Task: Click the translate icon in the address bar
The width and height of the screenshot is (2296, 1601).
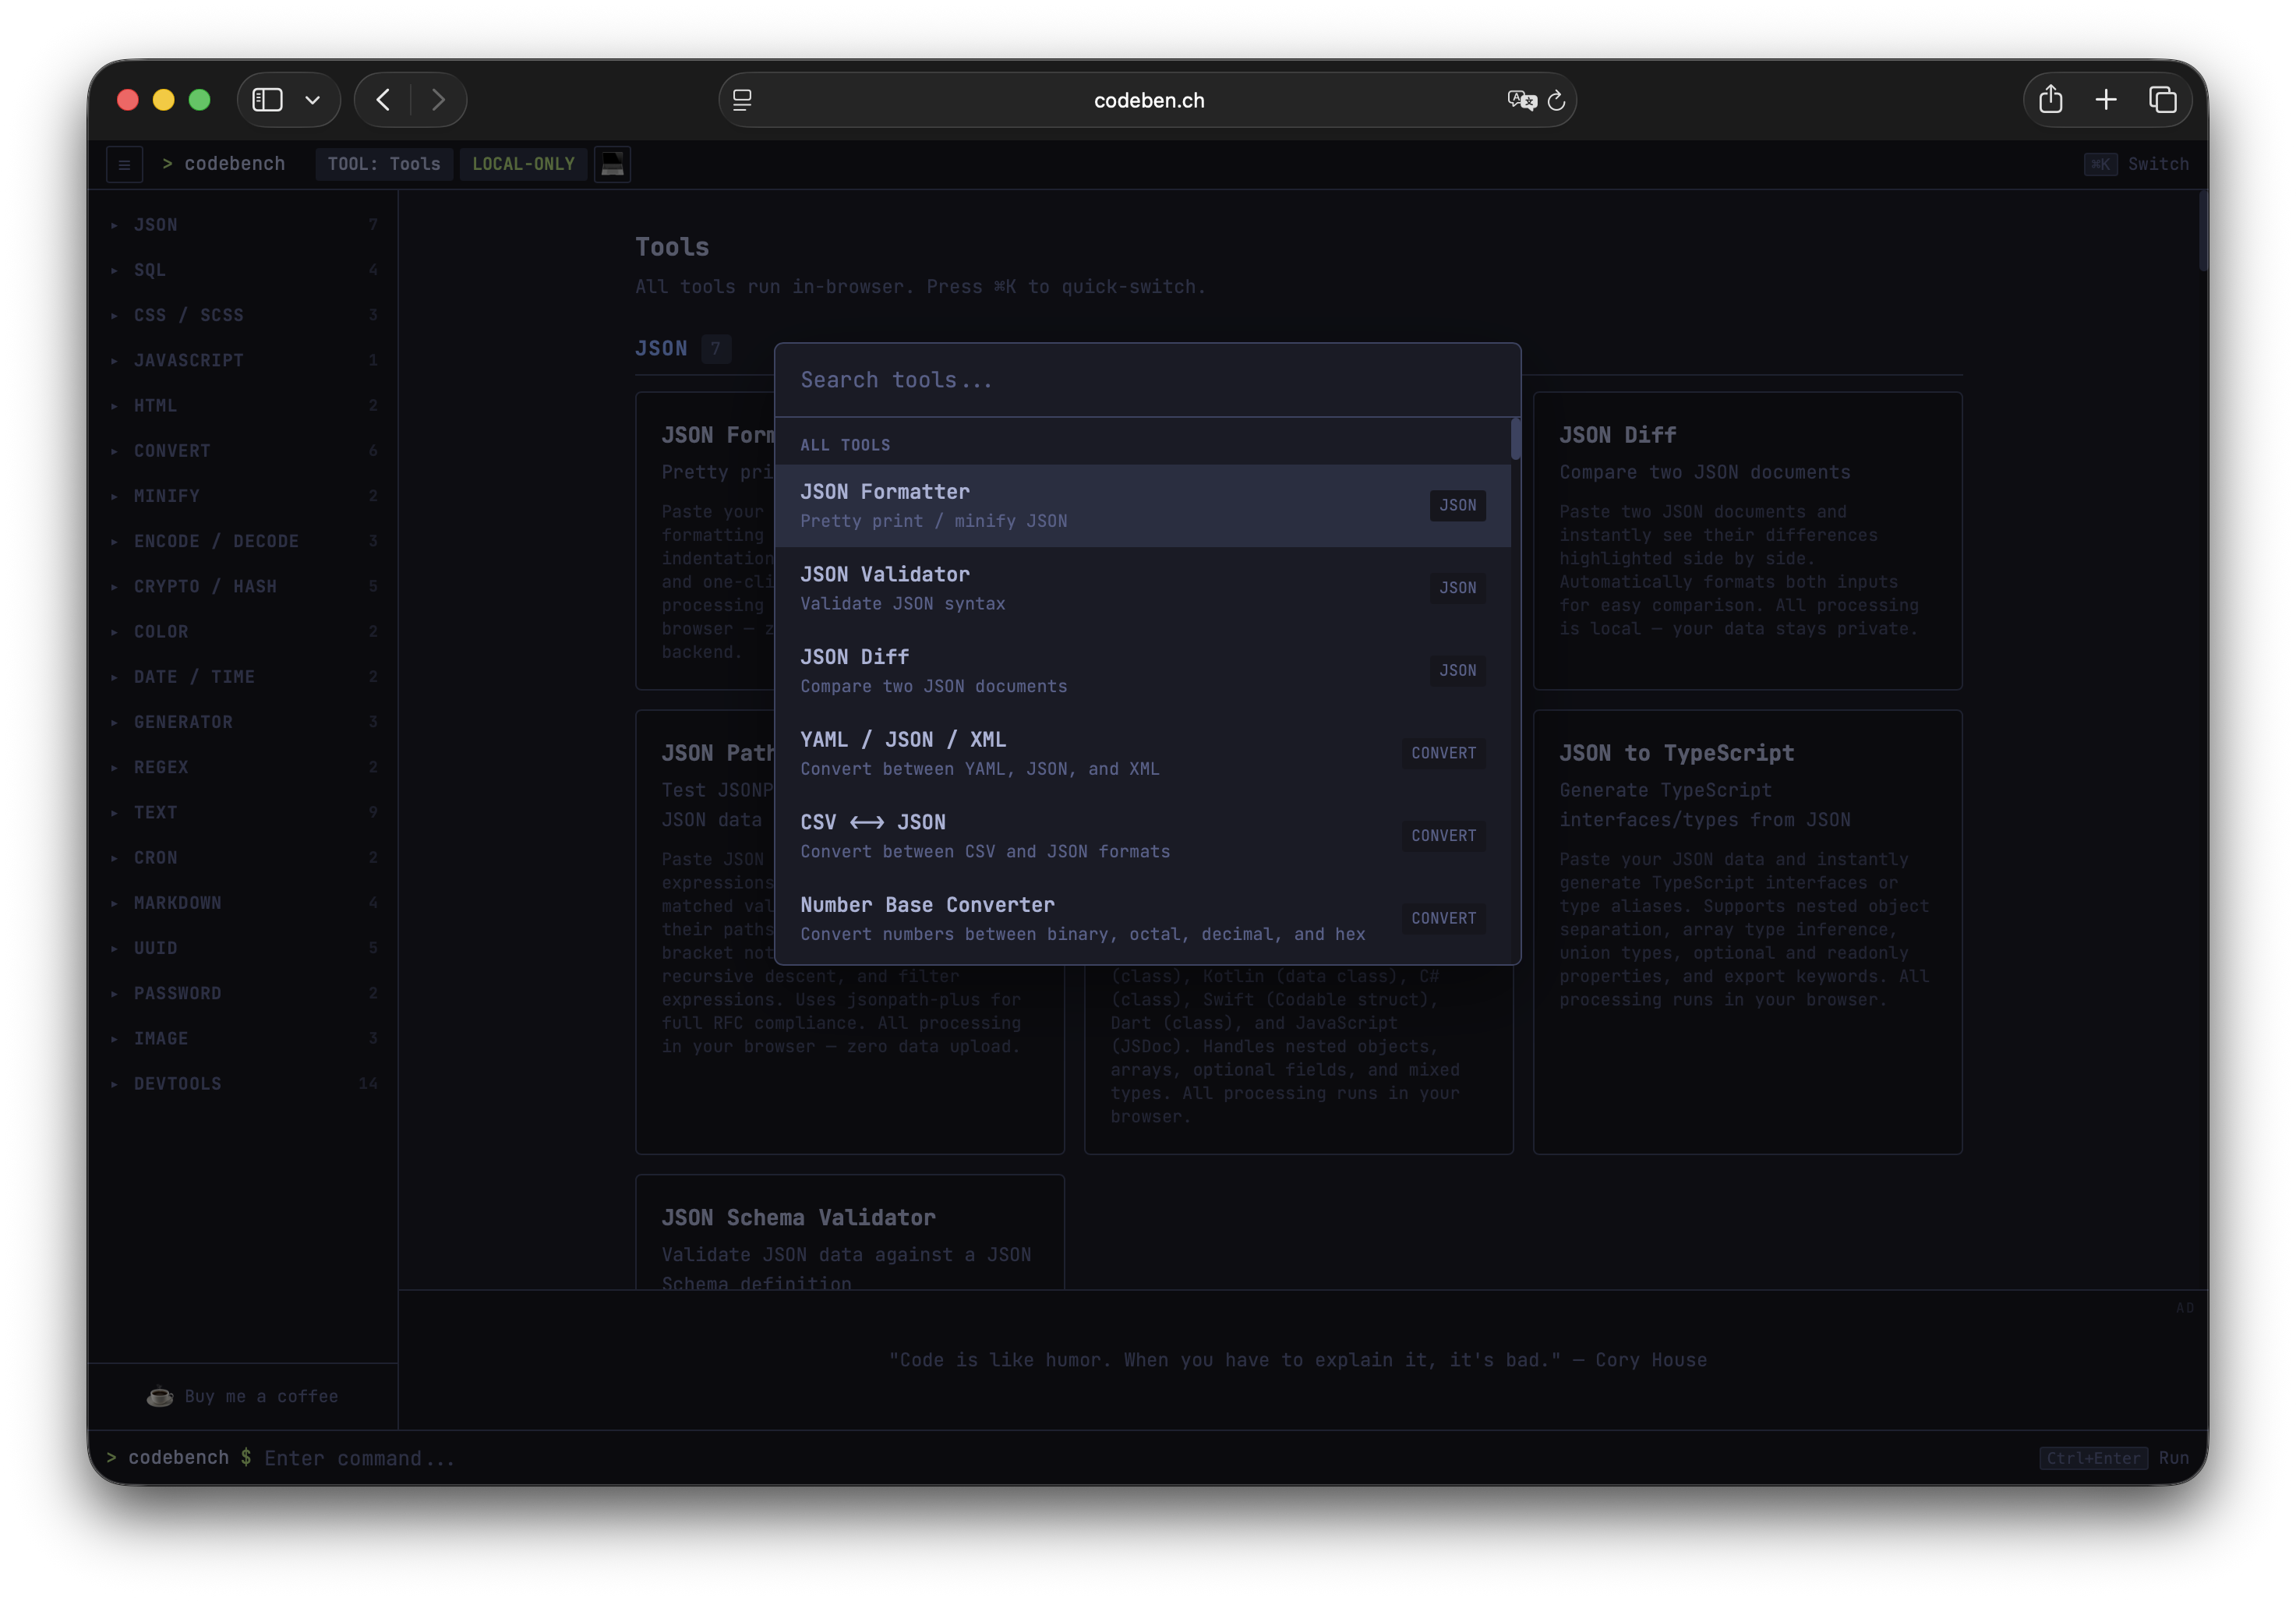Action: (x=1521, y=100)
